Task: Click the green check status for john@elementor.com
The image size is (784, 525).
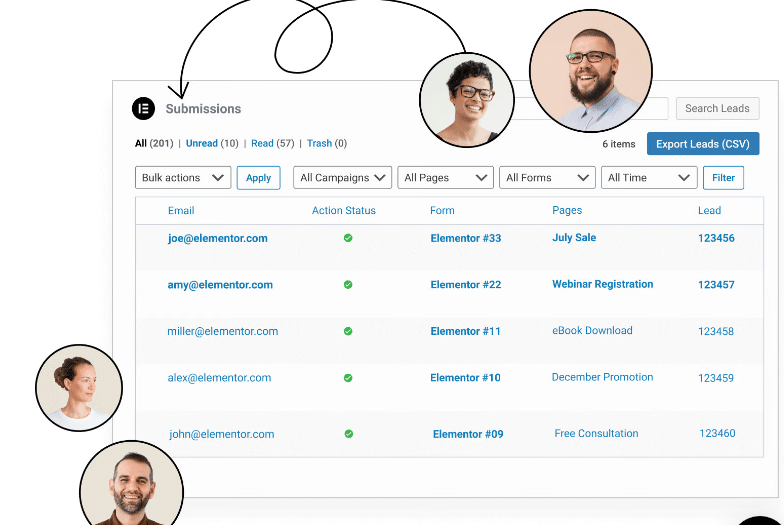Action: pyautogui.click(x=349, y=434)
